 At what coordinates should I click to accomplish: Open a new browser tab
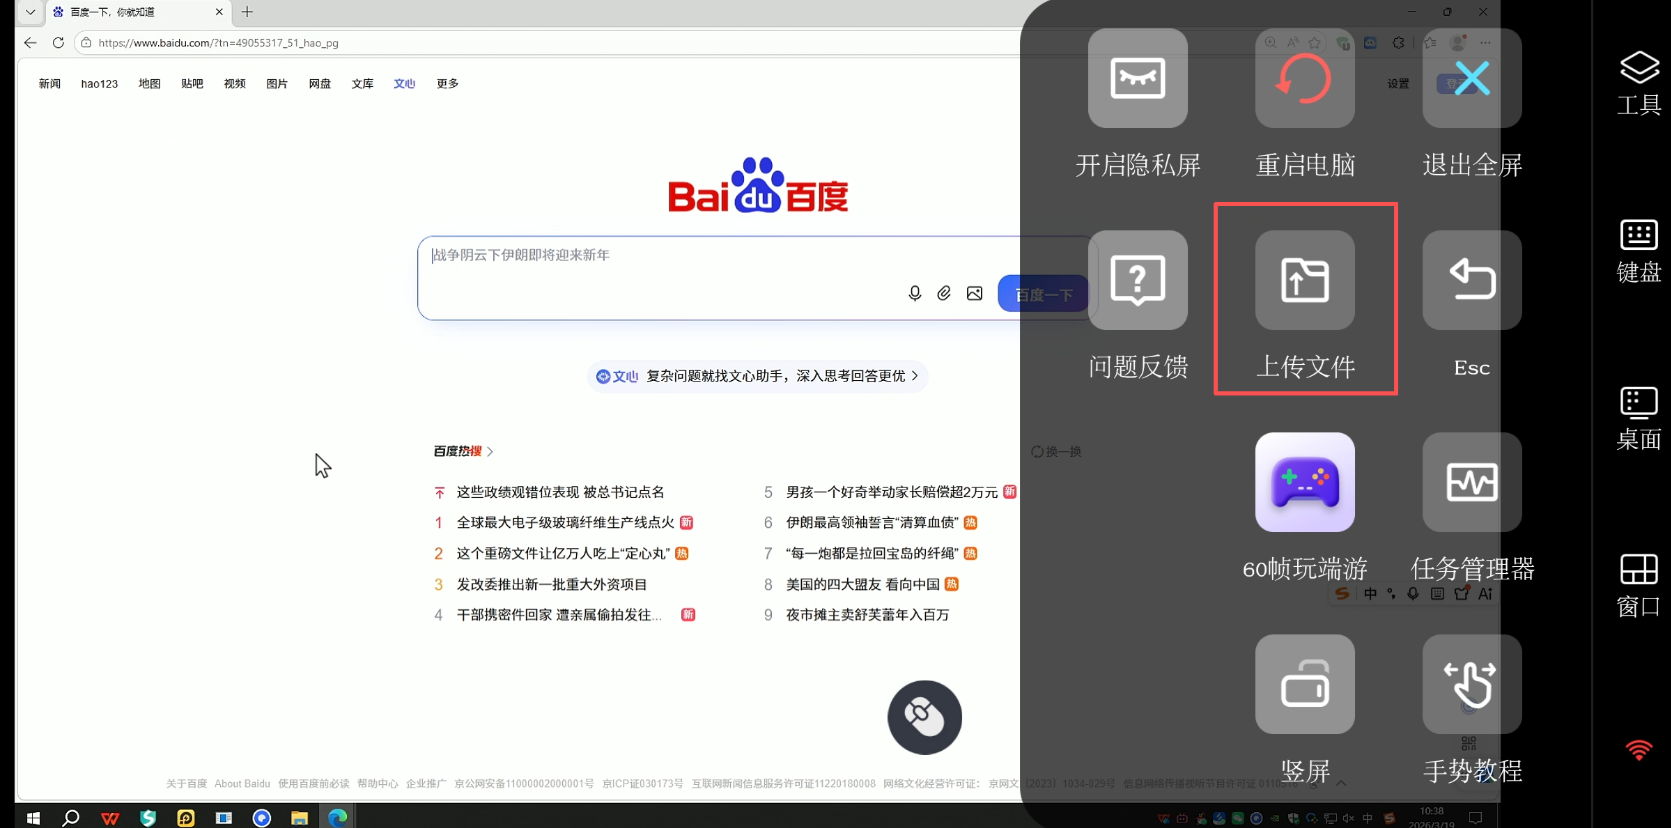click(x=247, y=12)
